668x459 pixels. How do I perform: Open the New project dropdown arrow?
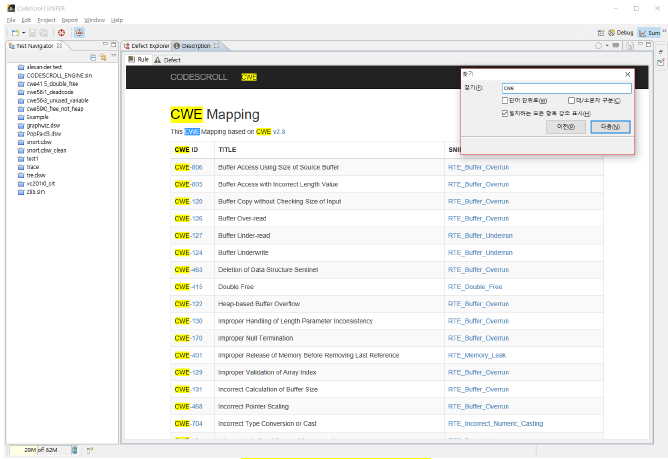tap(24, 33)
